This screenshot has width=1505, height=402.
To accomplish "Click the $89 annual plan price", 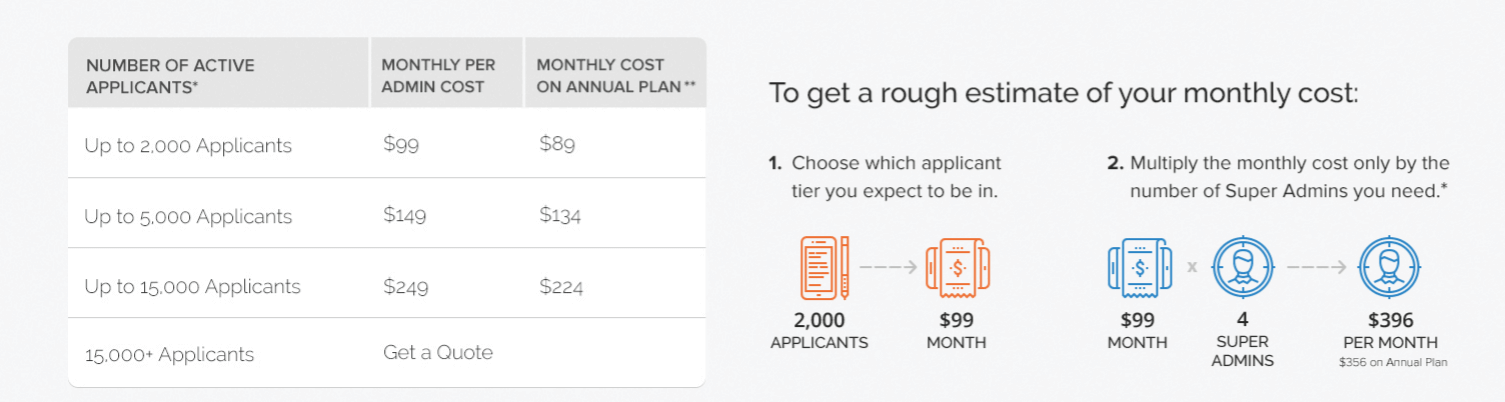I will (557, 144).
